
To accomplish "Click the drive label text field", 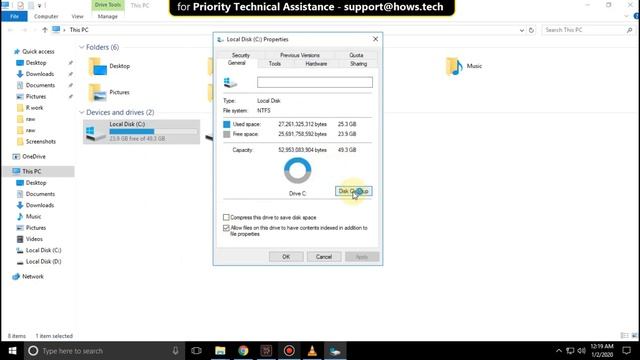I will point(315,82).
